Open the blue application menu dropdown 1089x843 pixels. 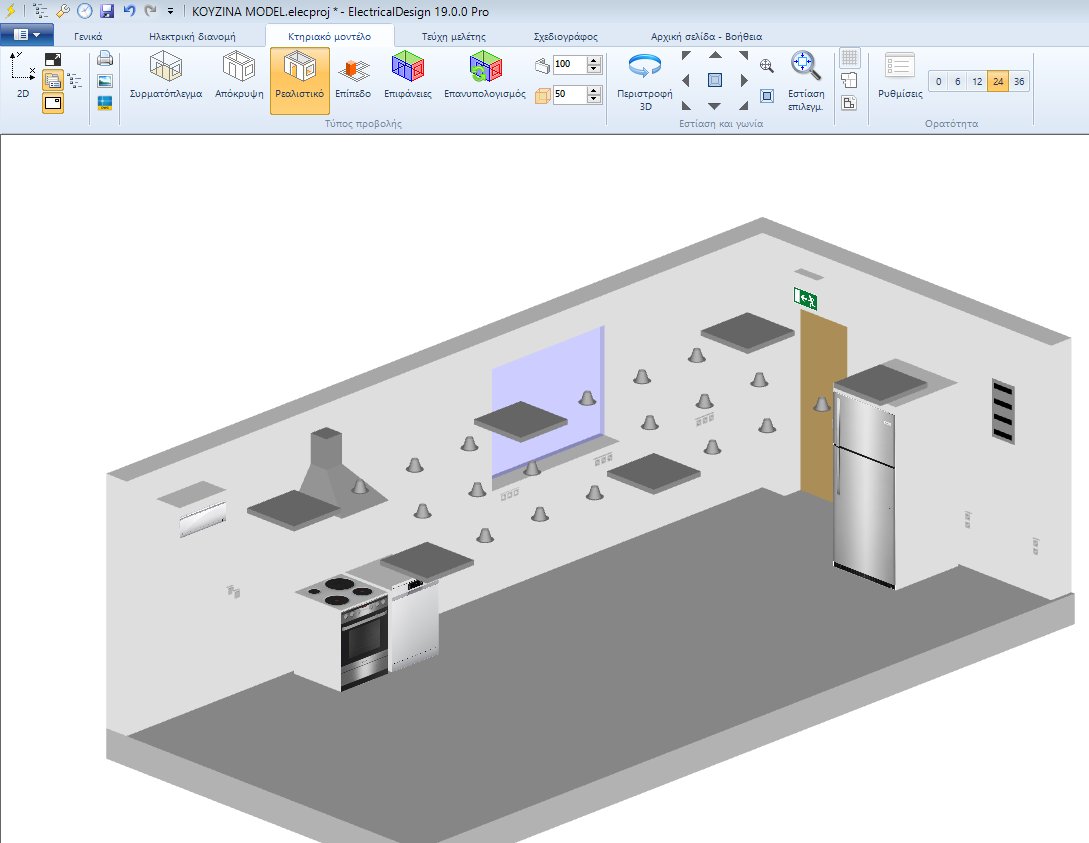point(27,35)
